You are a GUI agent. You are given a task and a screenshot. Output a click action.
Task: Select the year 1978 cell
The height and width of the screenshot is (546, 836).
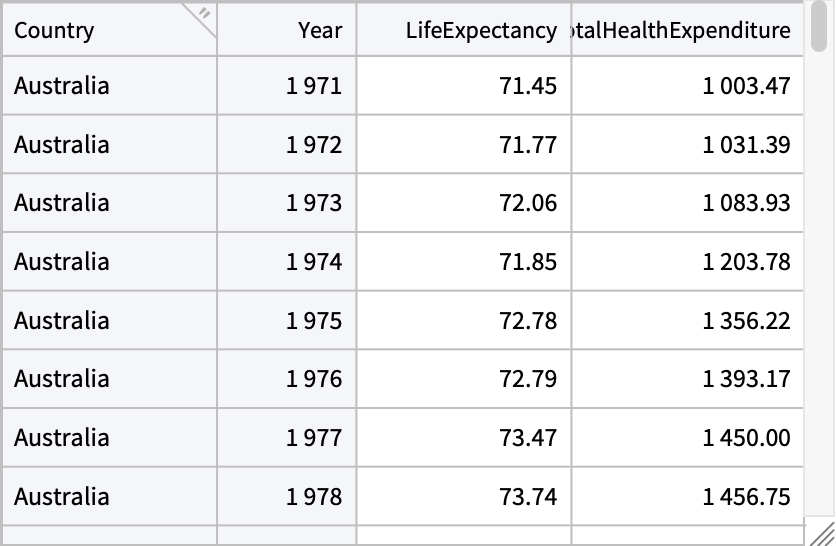[314, 497]
